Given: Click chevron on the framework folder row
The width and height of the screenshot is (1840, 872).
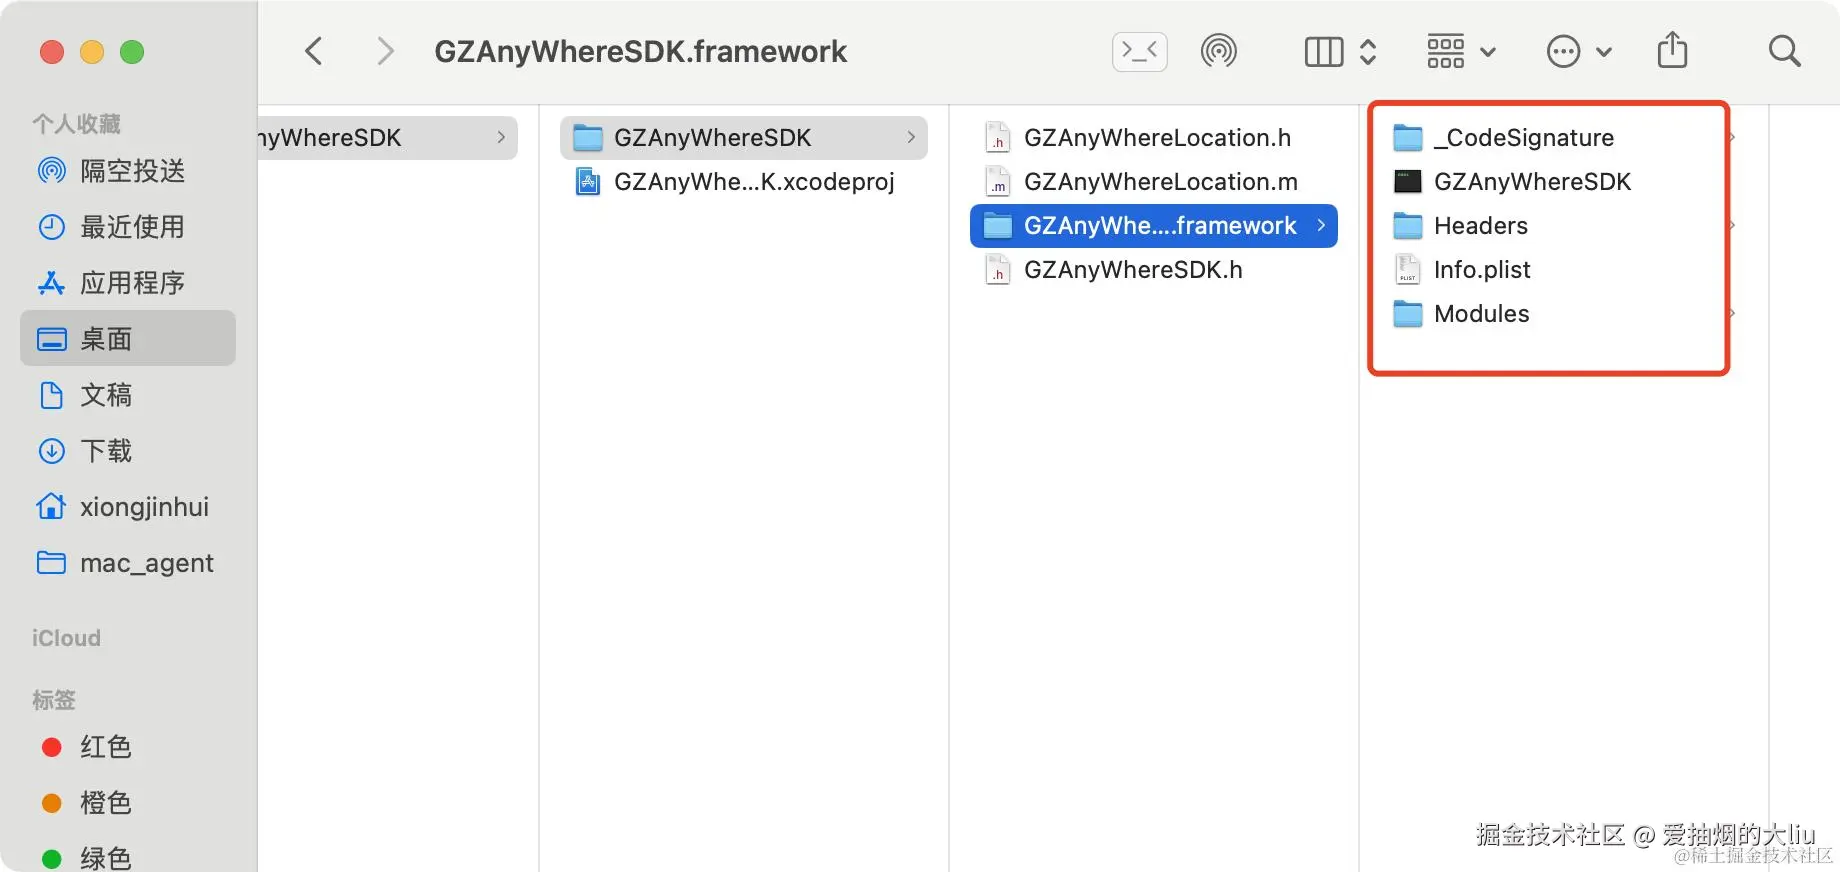Looking at the screenshot, I should [x=1321, y=225].
